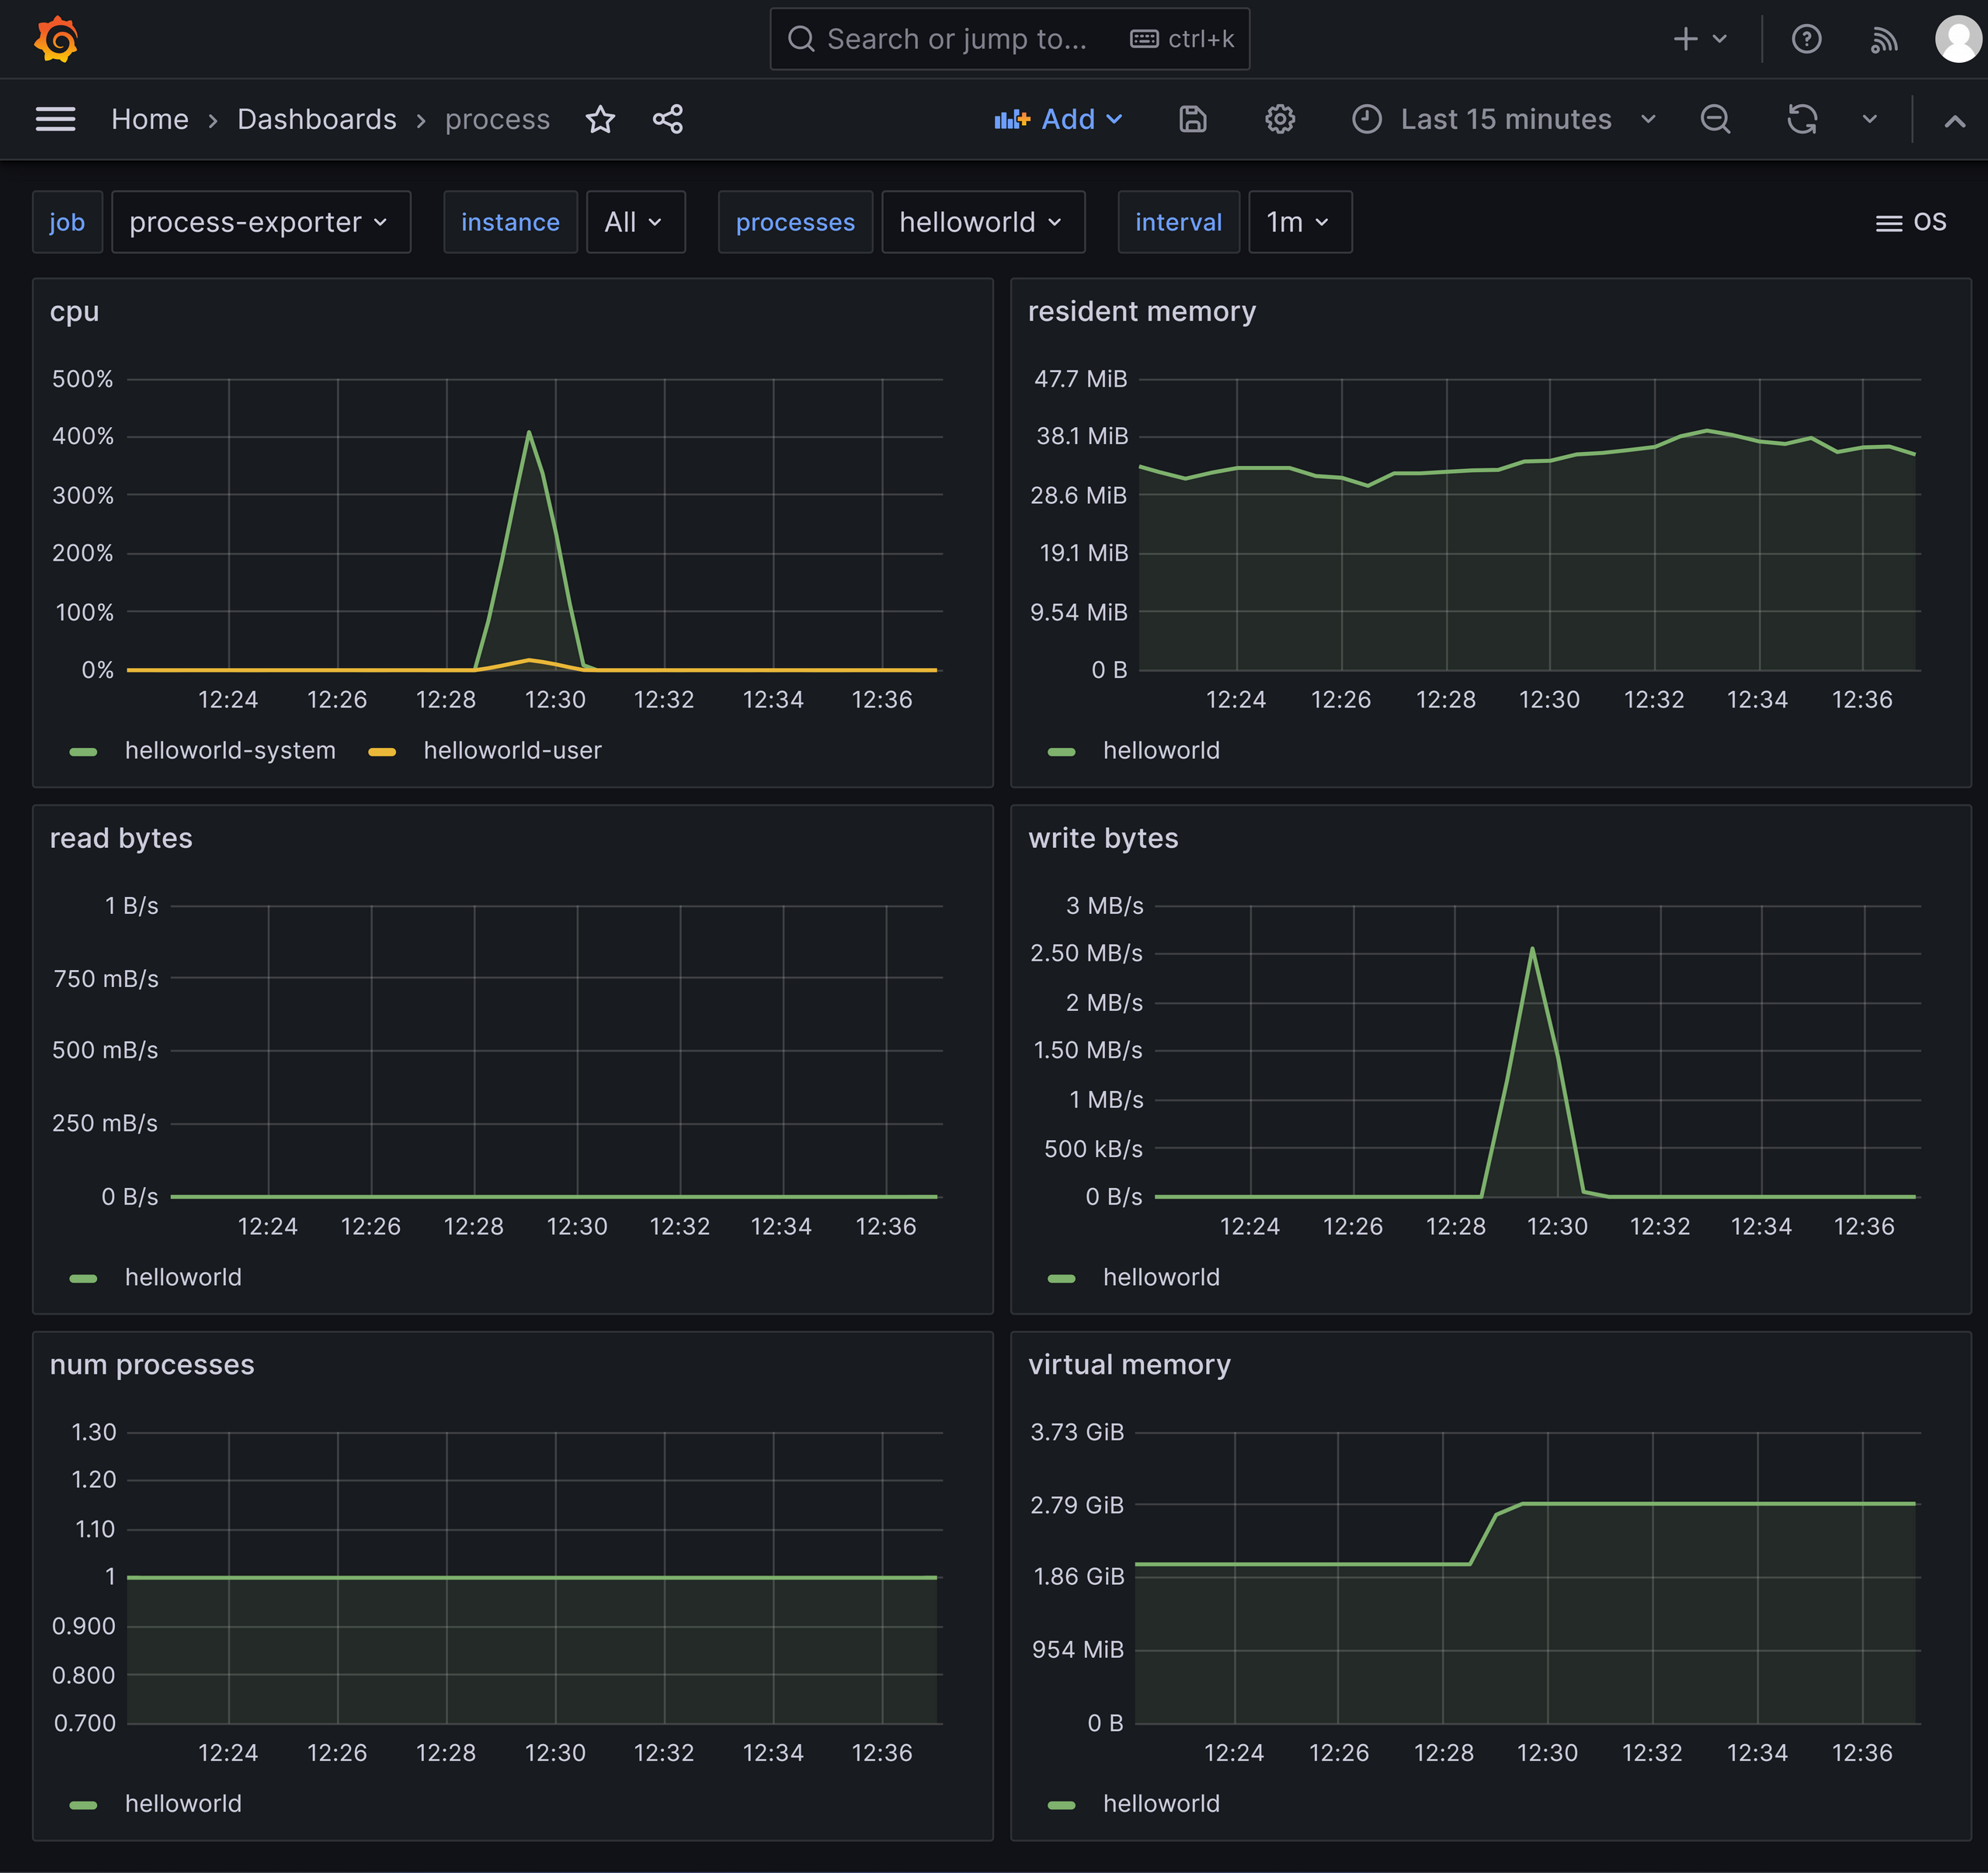Screen dimensions: 1988x1873
Task: Click the resident memory legend color swatch
Action: point(1061,751)
